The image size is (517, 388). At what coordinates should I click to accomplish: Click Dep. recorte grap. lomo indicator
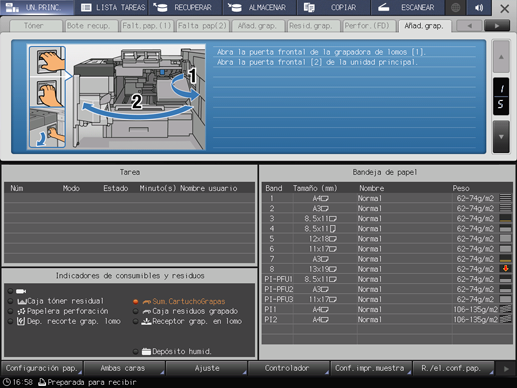tap(65, 321)
